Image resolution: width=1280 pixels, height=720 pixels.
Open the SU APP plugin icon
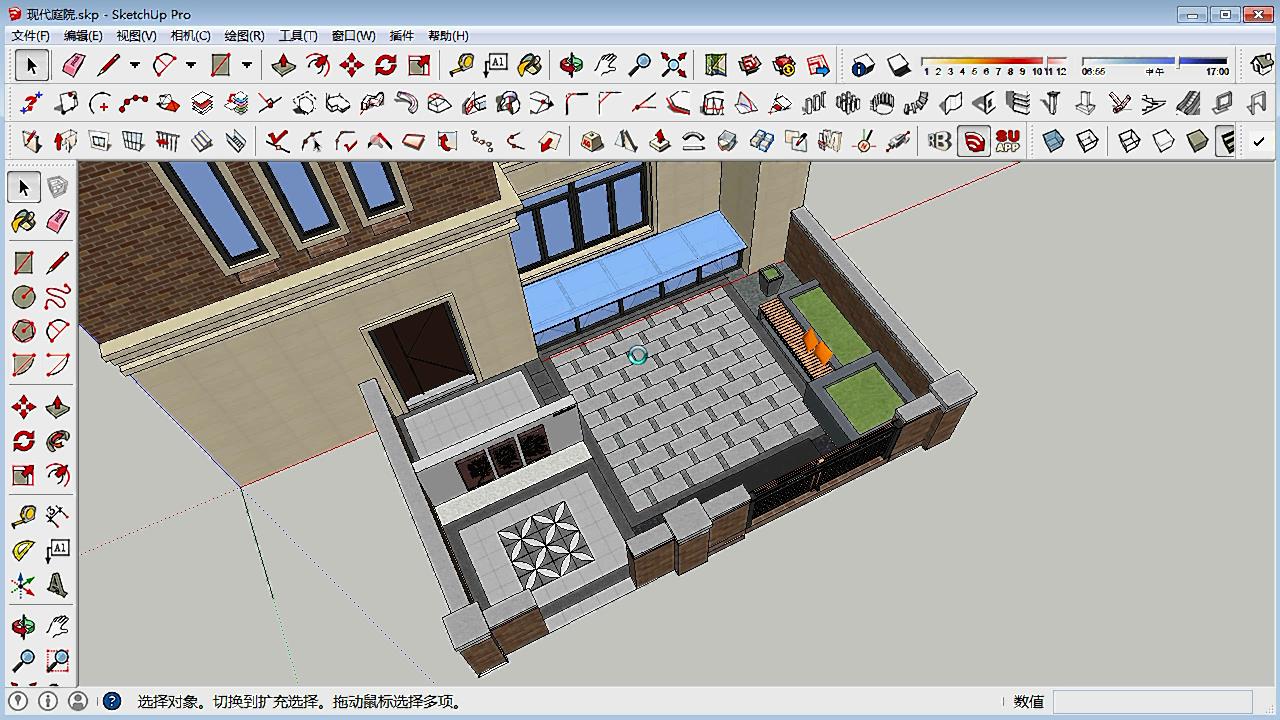1007,141
